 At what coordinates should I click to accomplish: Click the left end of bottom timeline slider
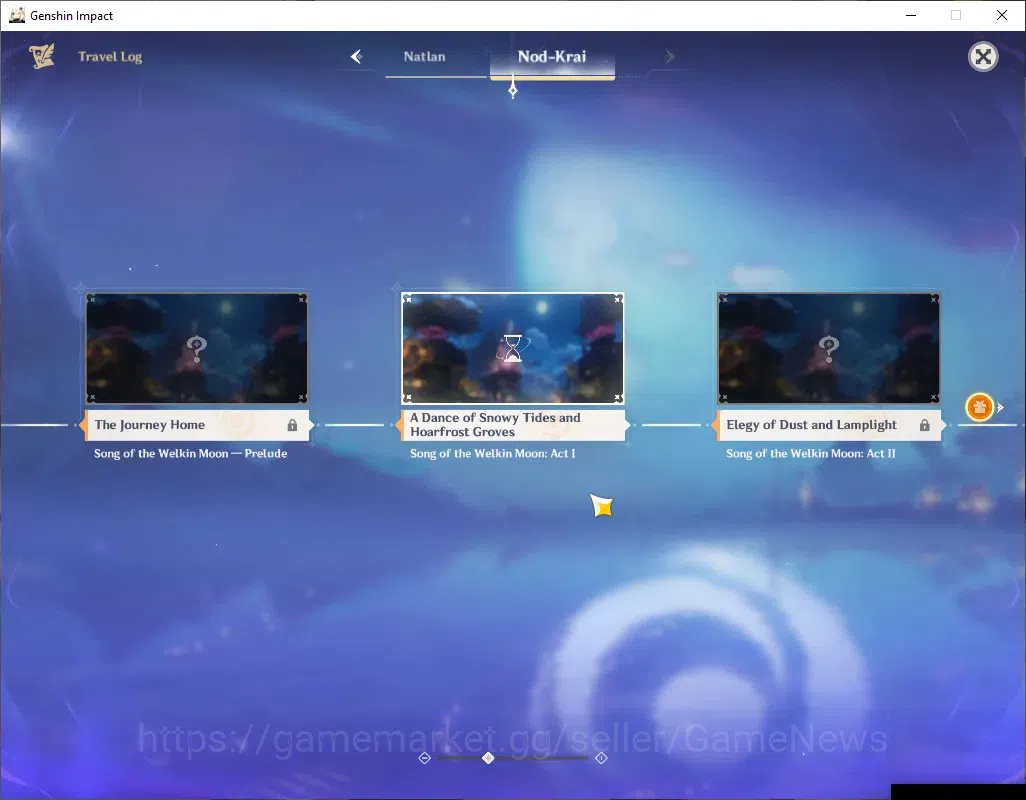coord(425,758)
